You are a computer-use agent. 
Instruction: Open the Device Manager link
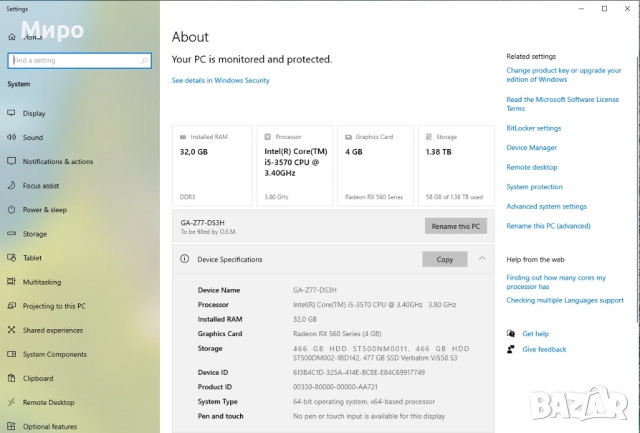point(531,148)
